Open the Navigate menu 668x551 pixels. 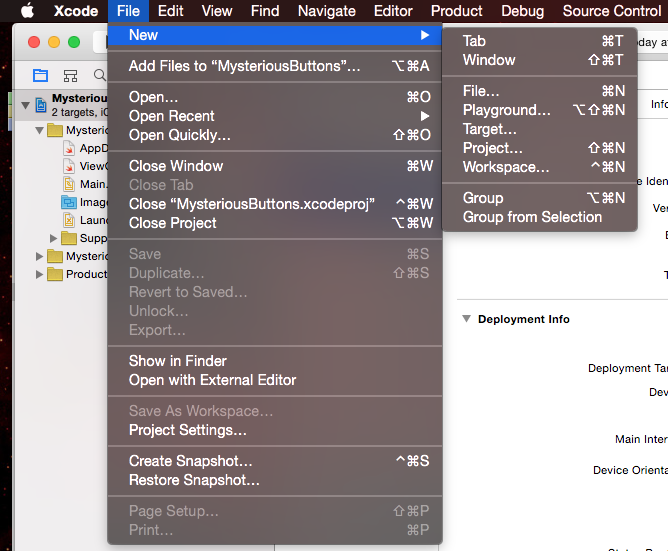click(x=327, y=11)
